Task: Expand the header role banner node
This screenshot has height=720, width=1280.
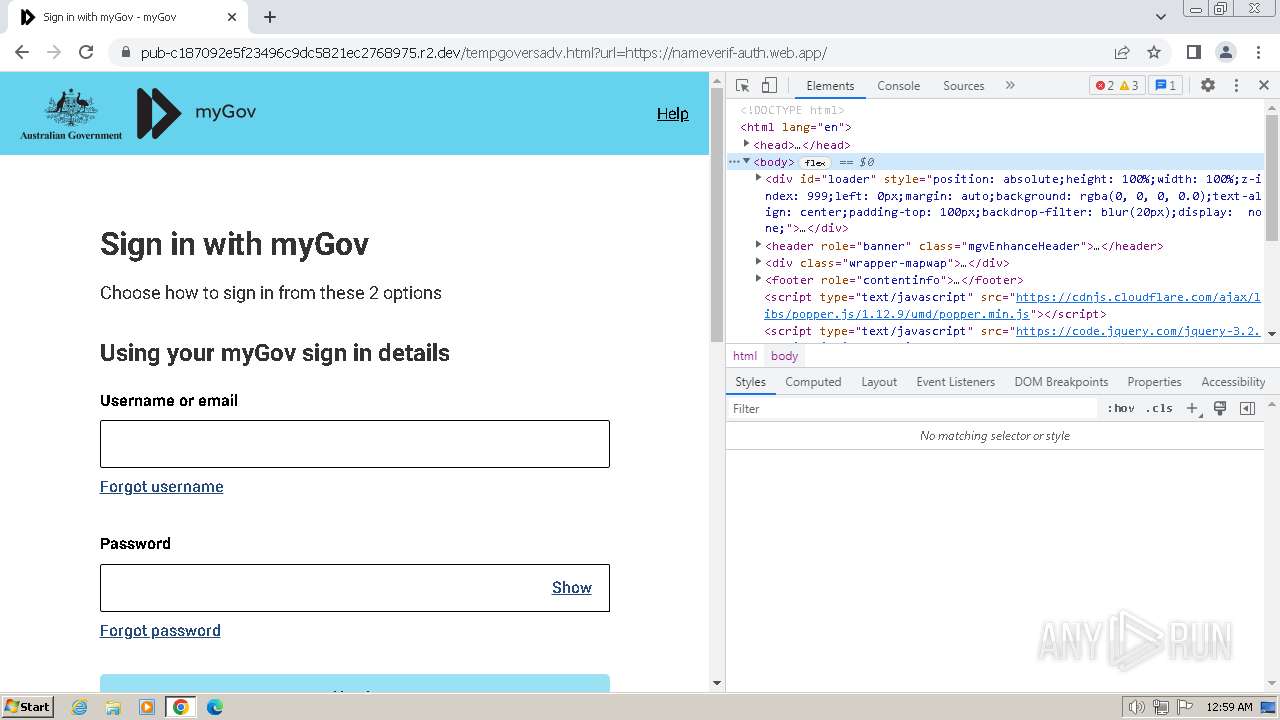Action: pyautogui.click(x=758, y=245)
